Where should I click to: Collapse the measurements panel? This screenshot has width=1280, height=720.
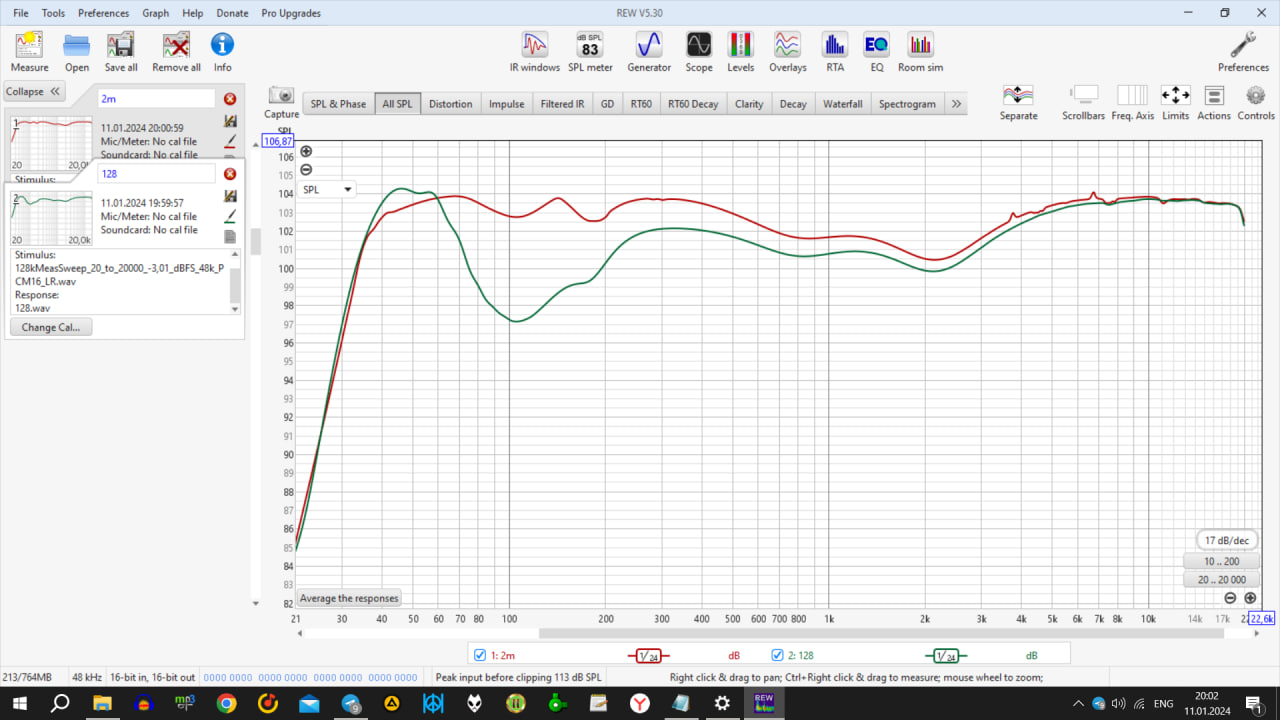coord(33,91)
